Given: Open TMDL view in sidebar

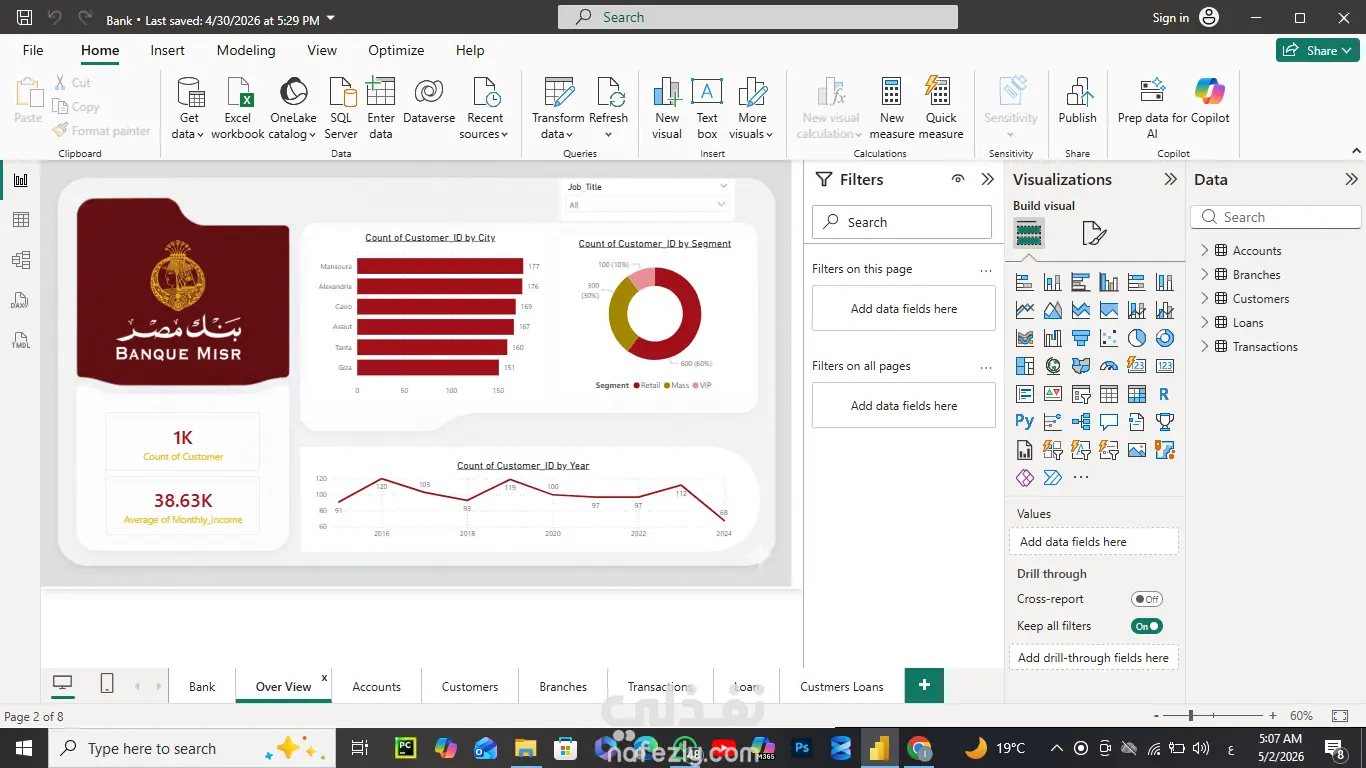Looking at the screenshot, I should click(x=21, y=340).
